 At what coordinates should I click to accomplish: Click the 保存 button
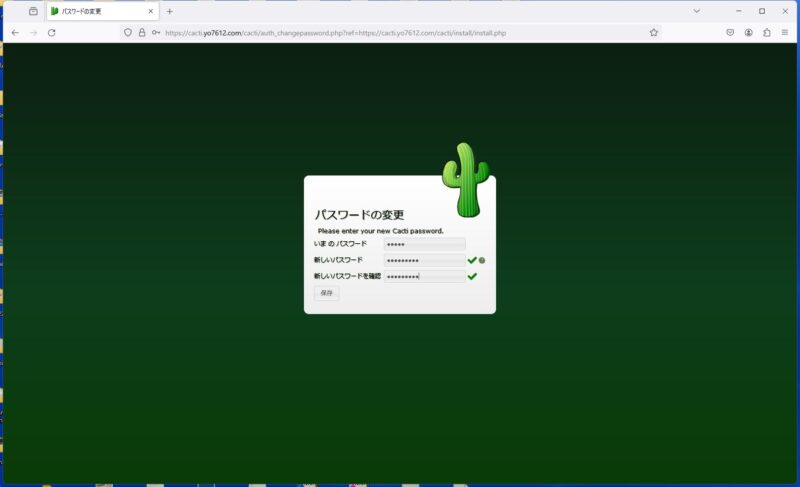coord(327,293)
